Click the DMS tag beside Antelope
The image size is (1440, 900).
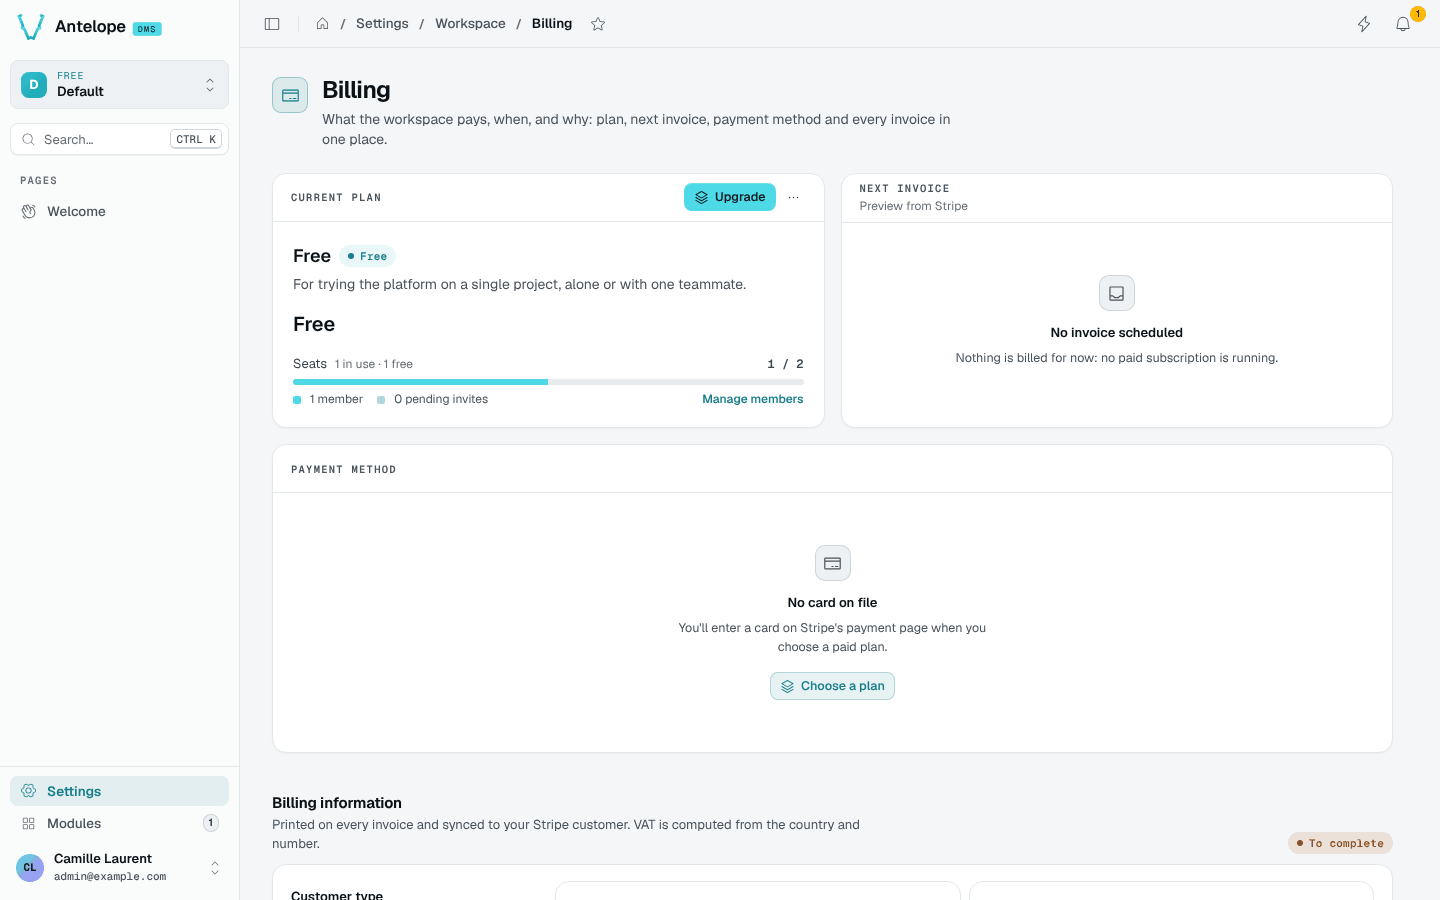coord(147,29)
